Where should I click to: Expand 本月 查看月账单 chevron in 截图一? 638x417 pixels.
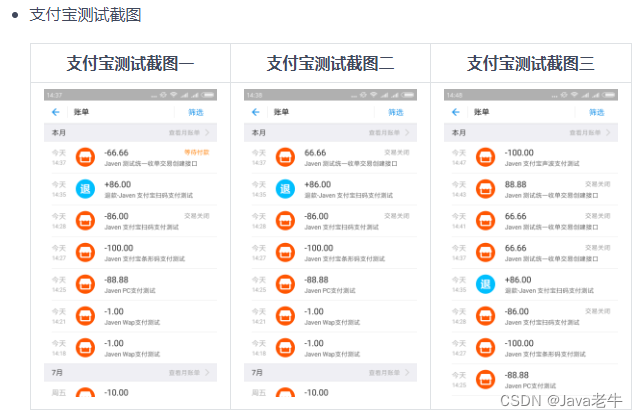click(x=208, y=133)
